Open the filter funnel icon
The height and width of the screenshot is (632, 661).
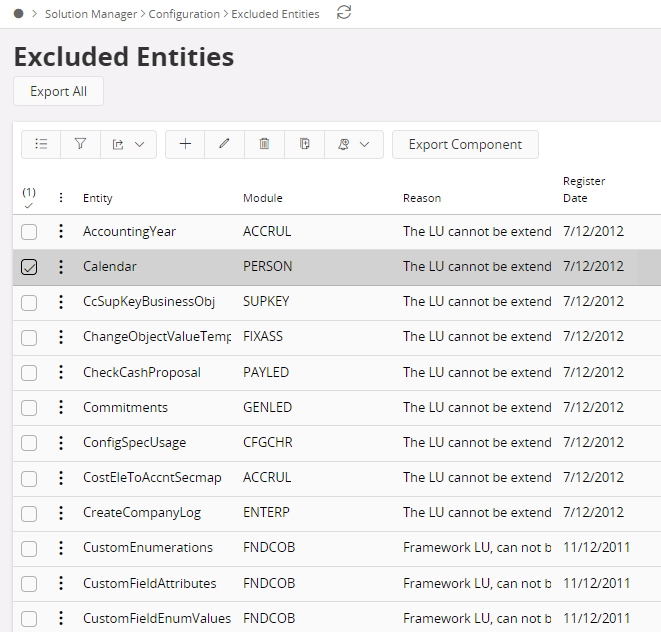click(80, 144)
